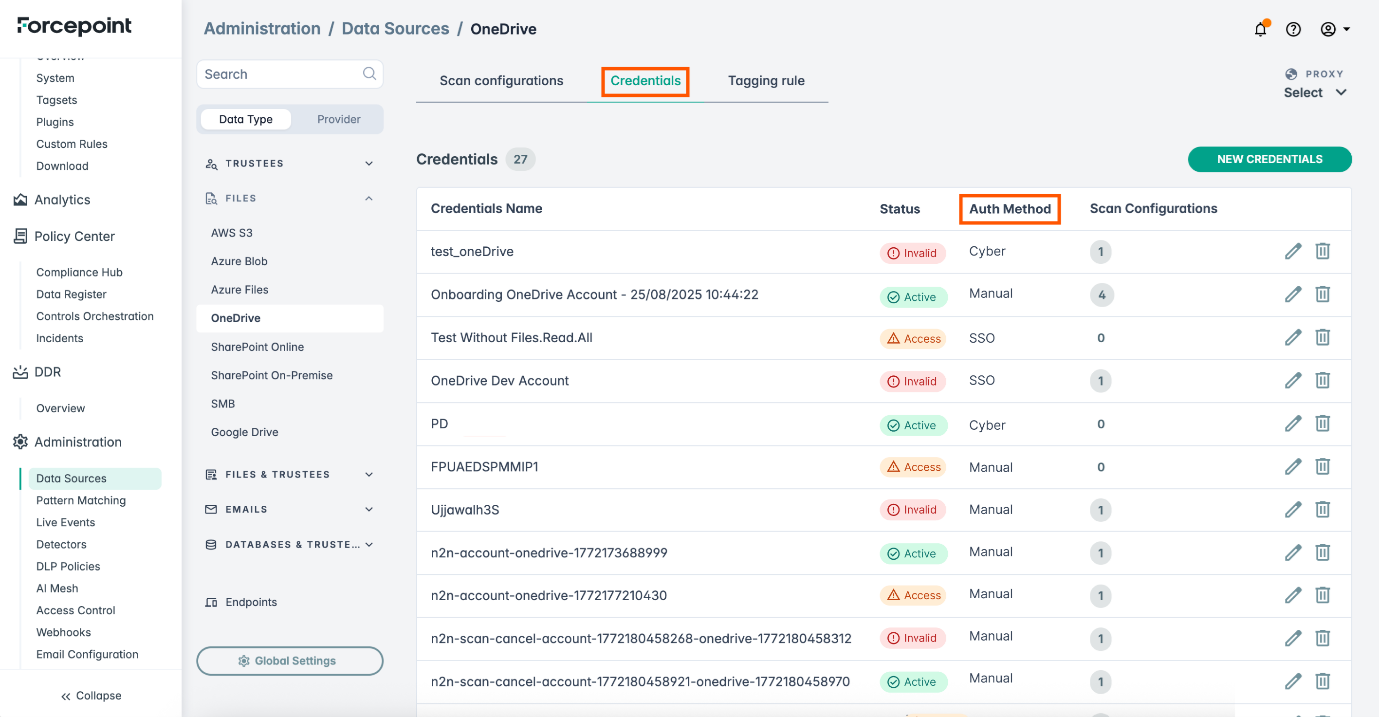Open the notifications bell icon
Screen dimensions: 1379x717
point(1260,29)
